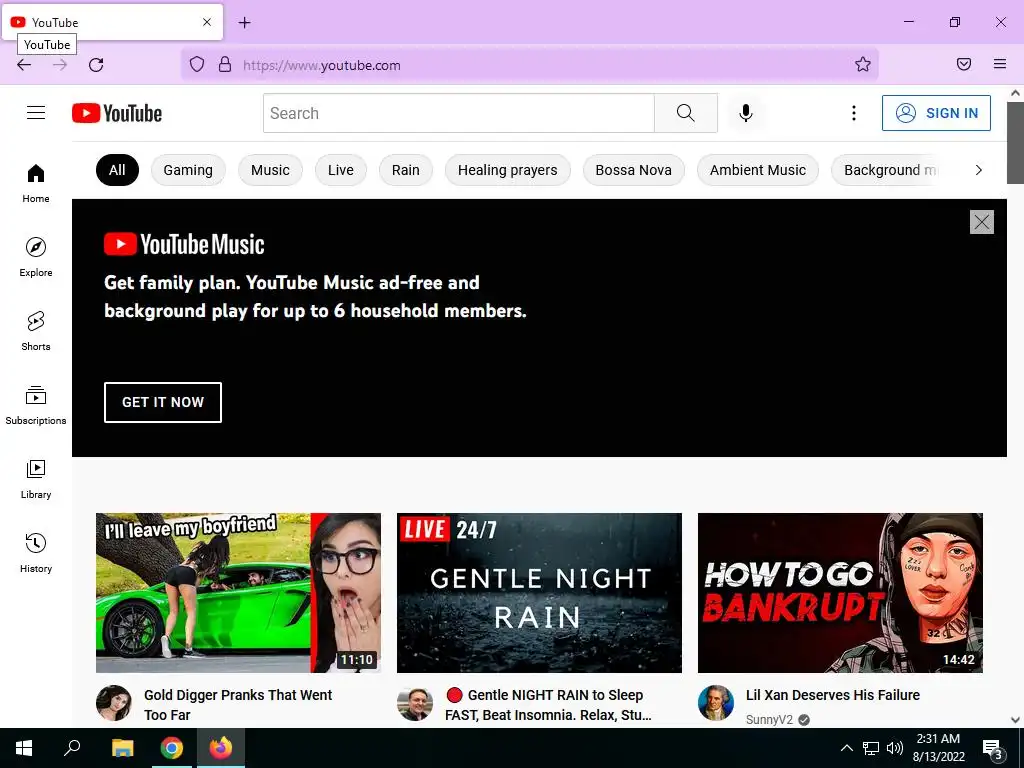Image resolution: width=1024 pixels, height=768 pixels.
Task: Click the browser back arrow
Action: click(x=24, y=65)
